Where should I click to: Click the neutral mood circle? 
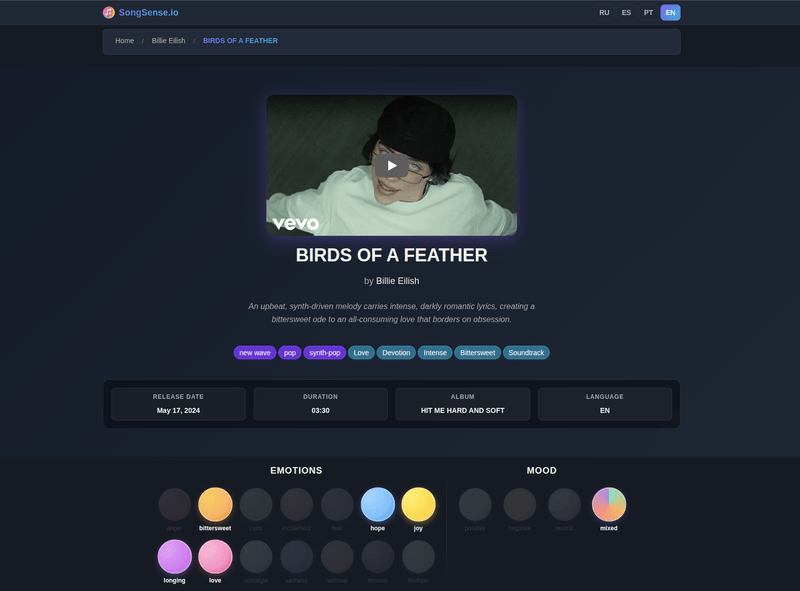click(564, 504)
